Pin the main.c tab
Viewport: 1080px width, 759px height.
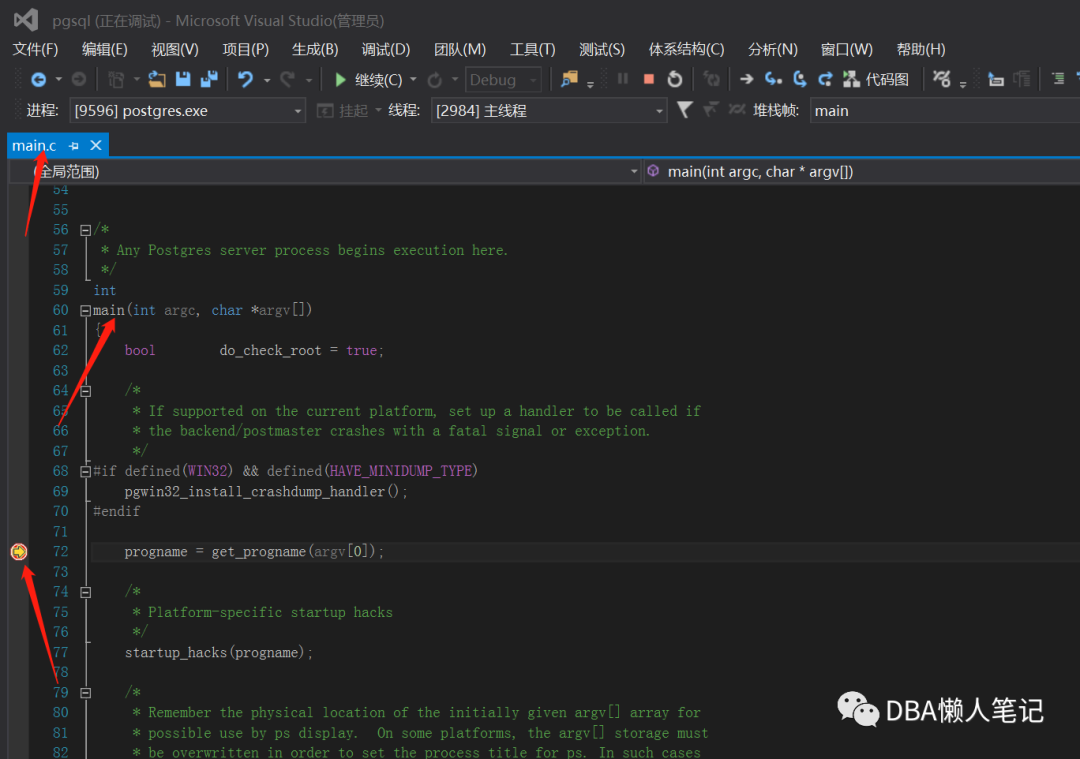[74, 146]
